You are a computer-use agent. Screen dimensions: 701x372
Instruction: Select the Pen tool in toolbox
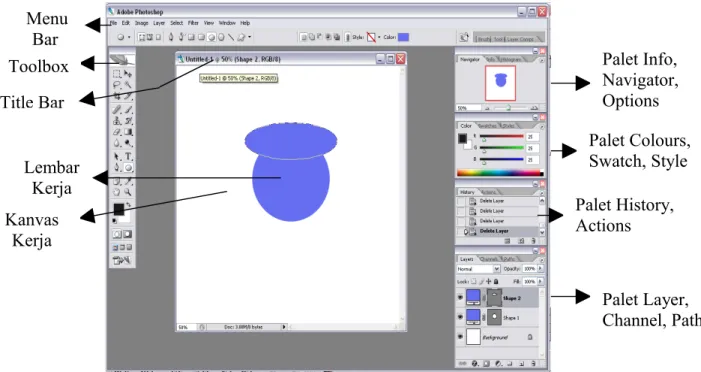pyautogui.click(x=117, y=168)
